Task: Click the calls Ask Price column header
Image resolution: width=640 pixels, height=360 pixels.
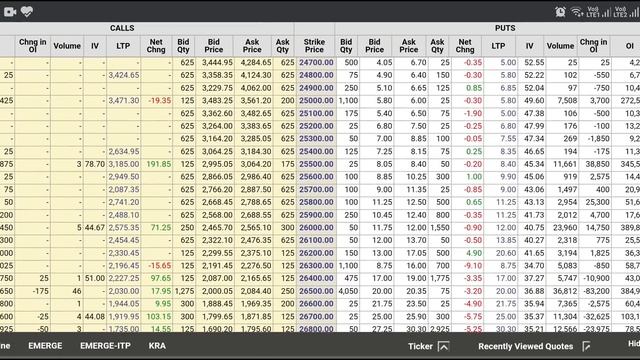Action: pyautogui.click(x=252, y=46)
